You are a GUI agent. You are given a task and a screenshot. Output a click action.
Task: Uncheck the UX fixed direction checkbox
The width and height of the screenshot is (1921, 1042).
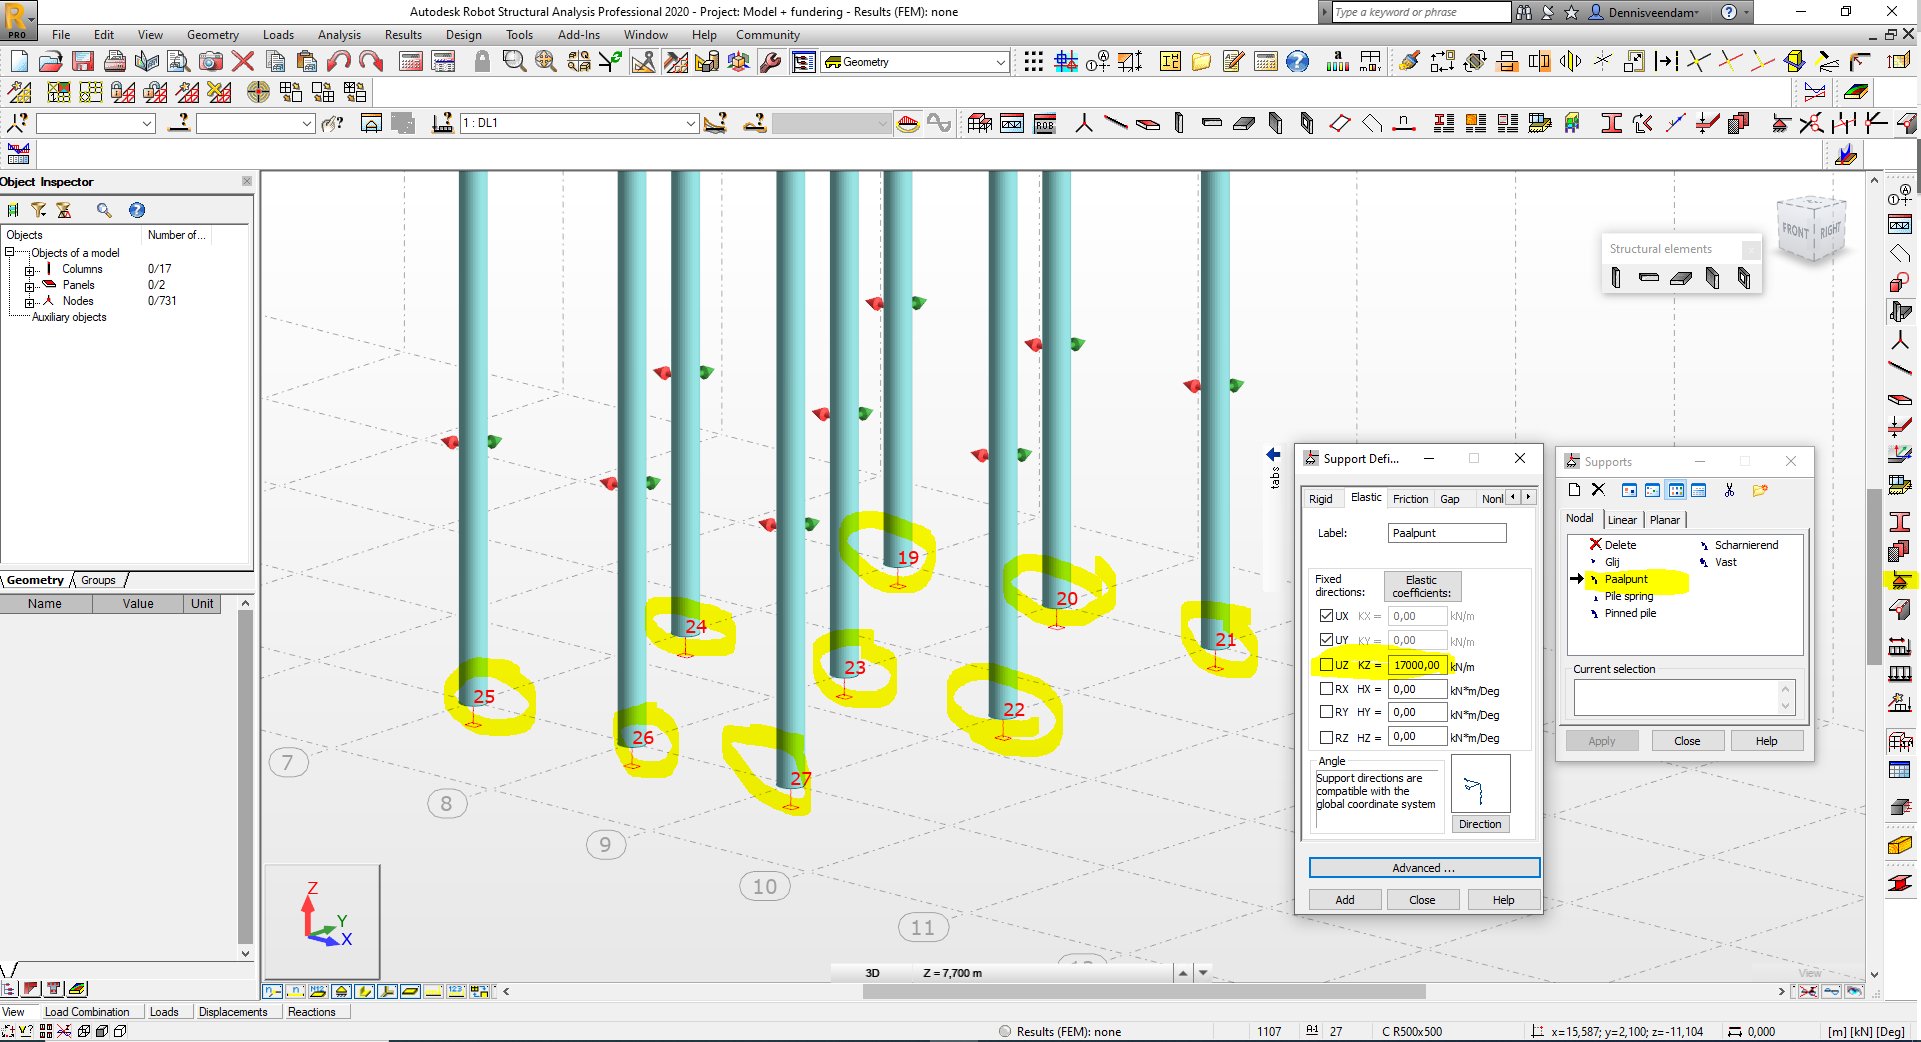point(1327,615)
